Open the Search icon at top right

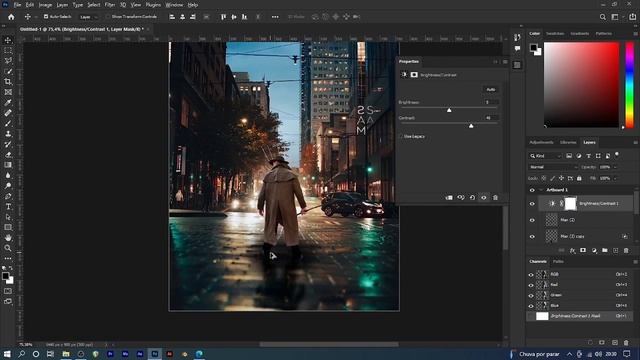[602, 17]
